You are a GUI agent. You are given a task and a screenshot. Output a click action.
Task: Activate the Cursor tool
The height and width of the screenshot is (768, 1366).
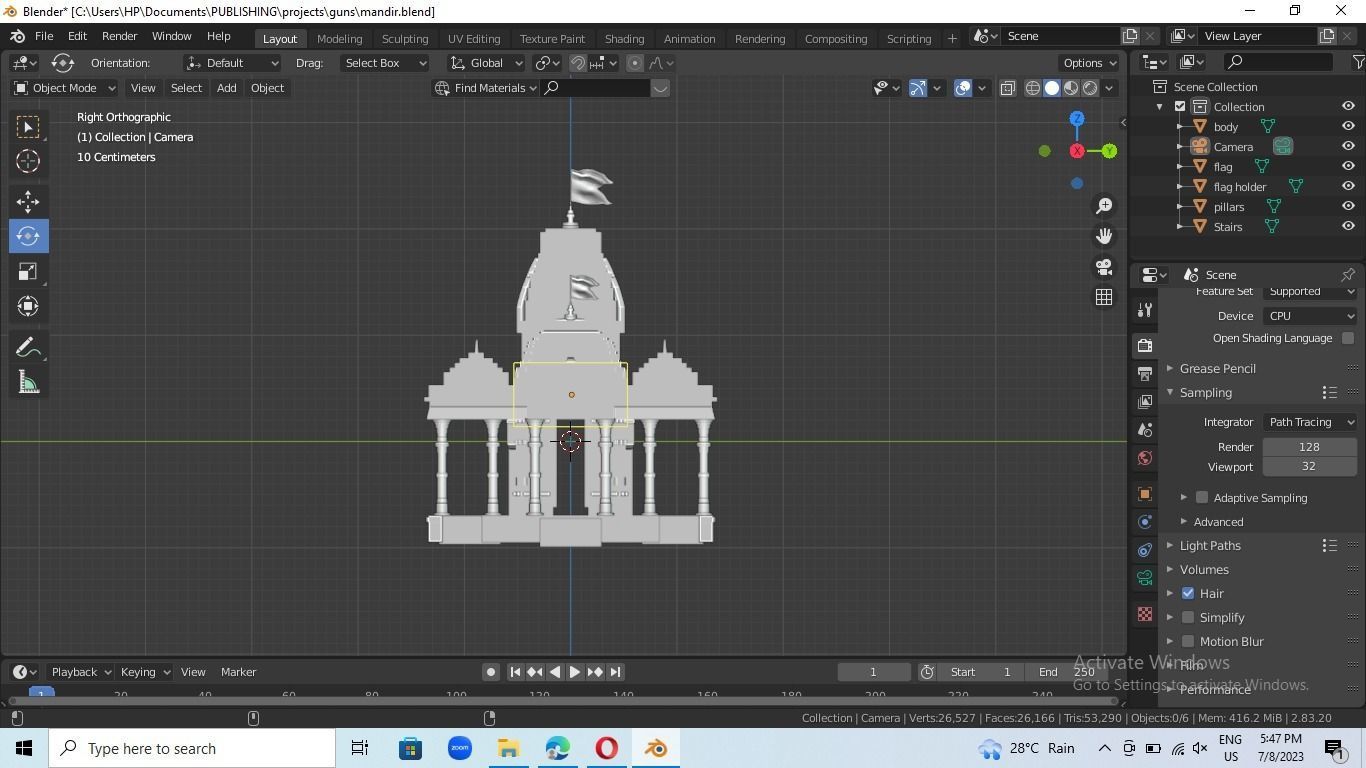click(28, 161)
